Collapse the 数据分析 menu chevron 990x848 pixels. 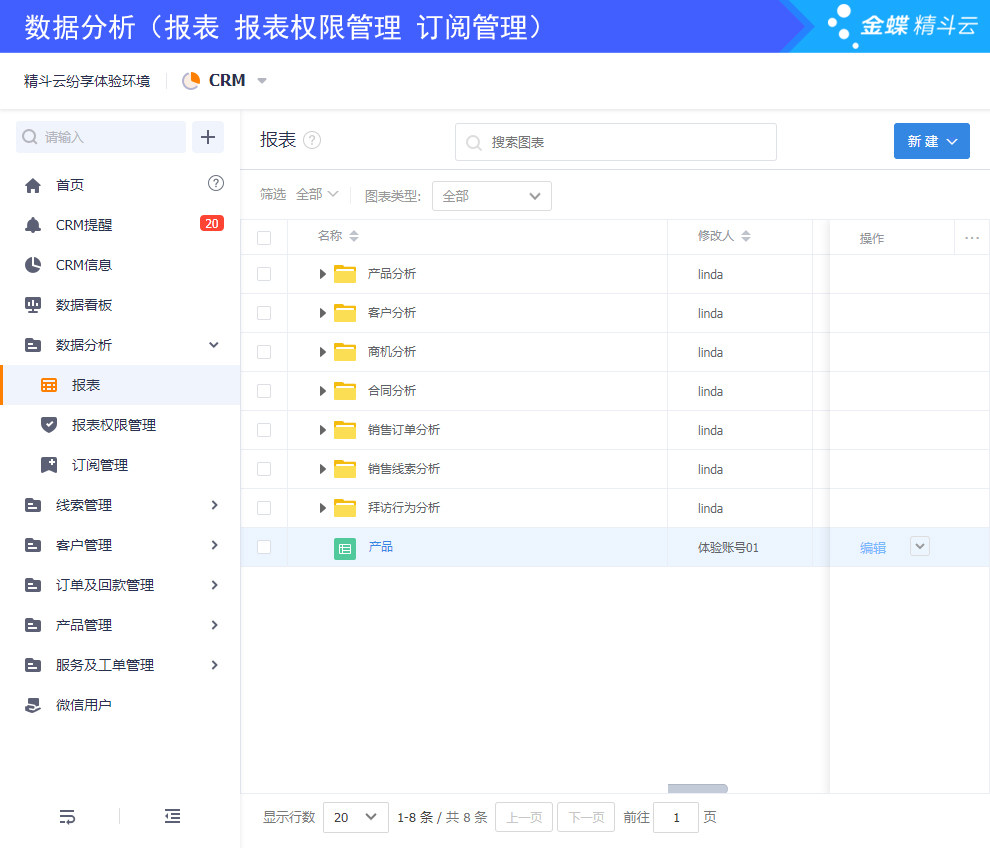pos(214,345)
